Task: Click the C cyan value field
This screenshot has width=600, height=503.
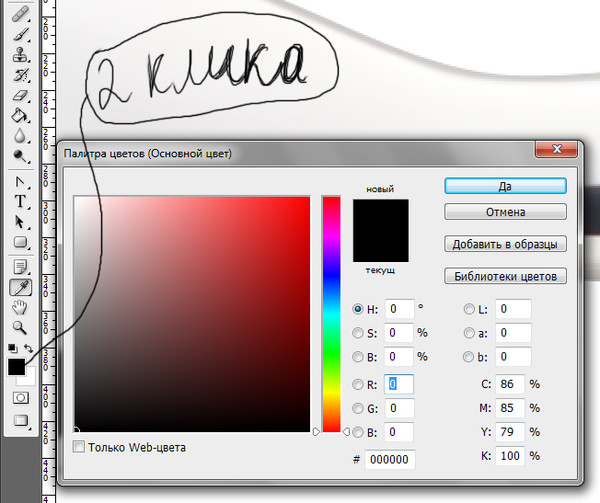Action: pyautogui.click(x=510, y=384)
